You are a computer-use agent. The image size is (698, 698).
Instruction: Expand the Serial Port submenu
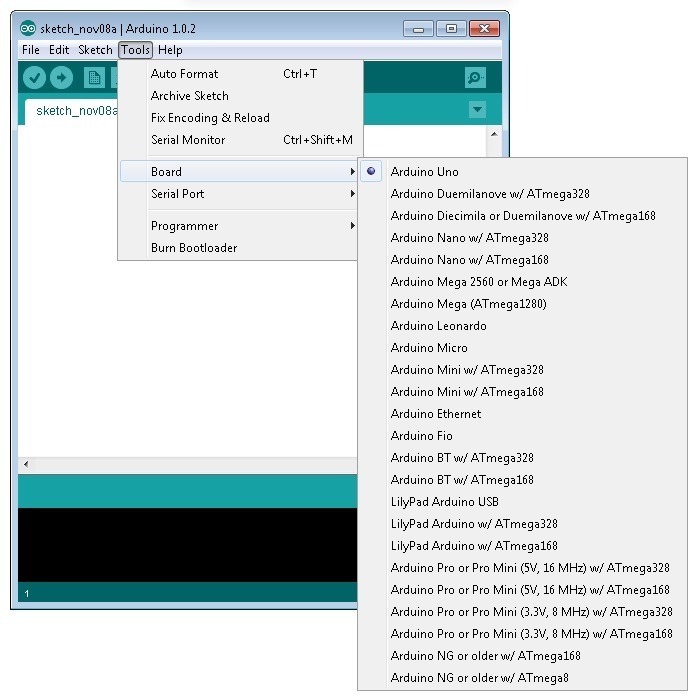[239, 194]
